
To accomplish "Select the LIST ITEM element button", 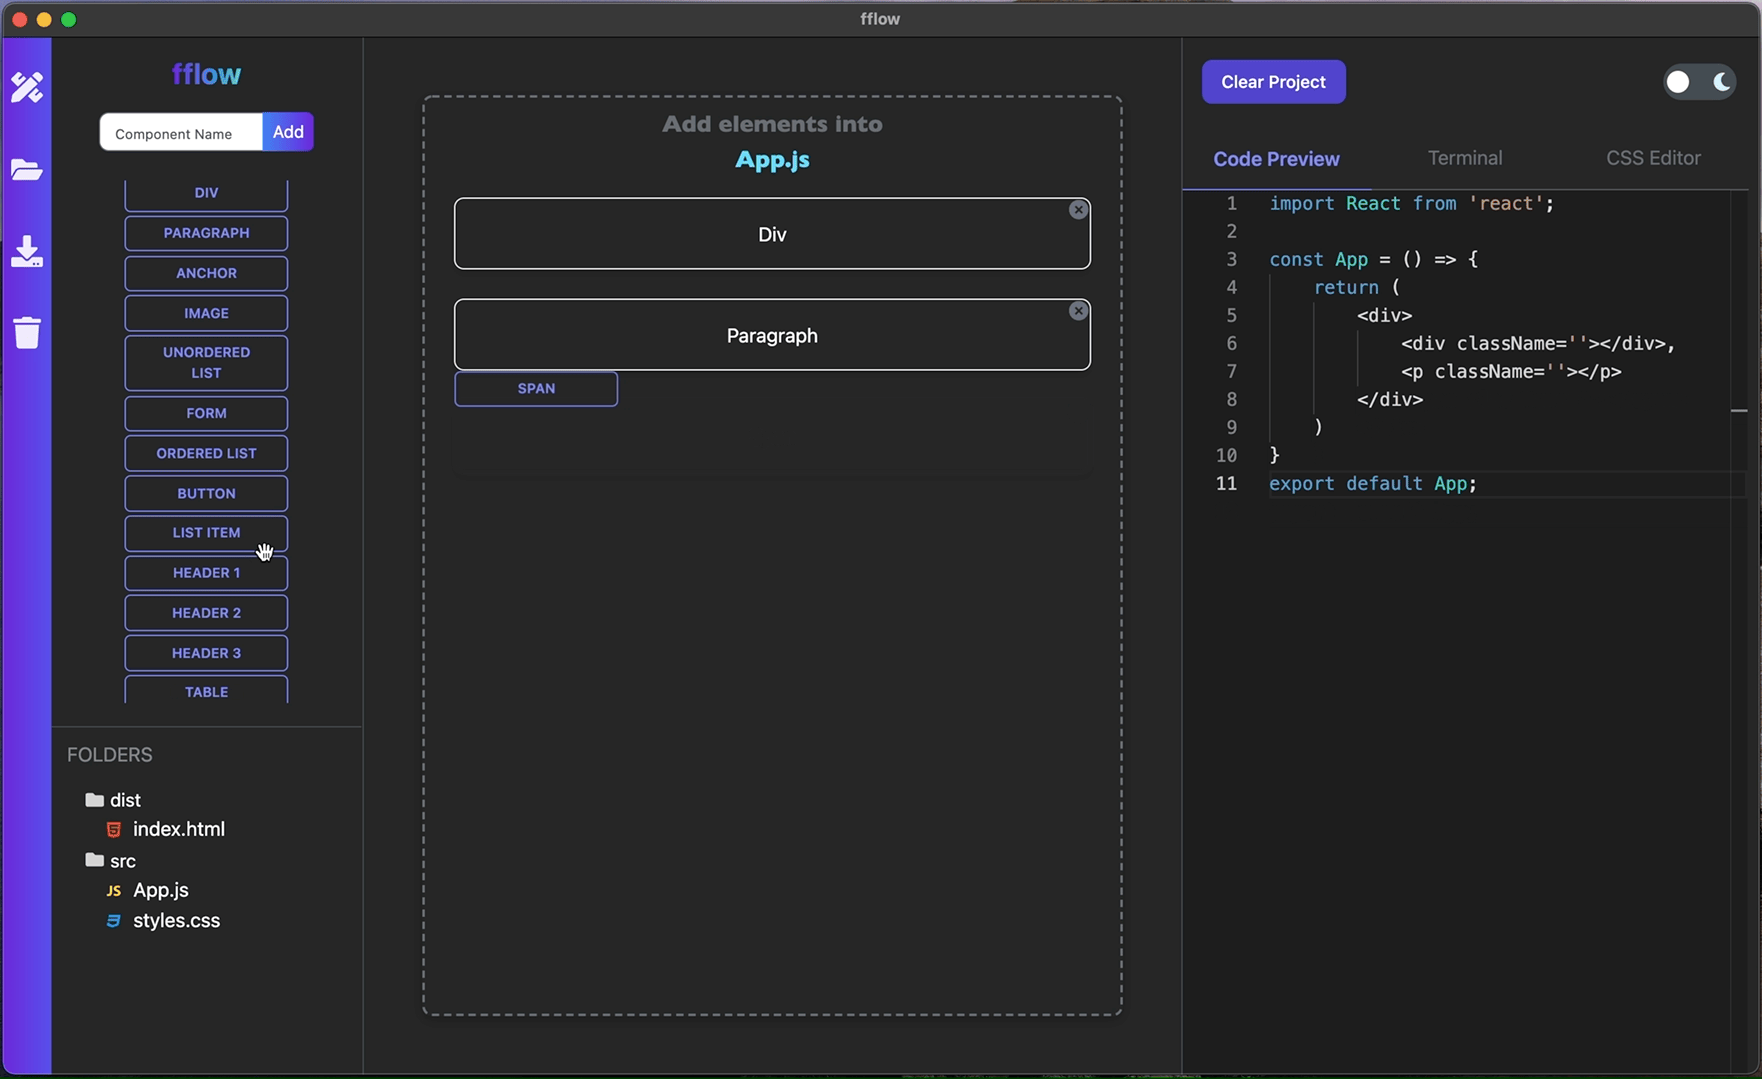I will [x=206, y=533].
